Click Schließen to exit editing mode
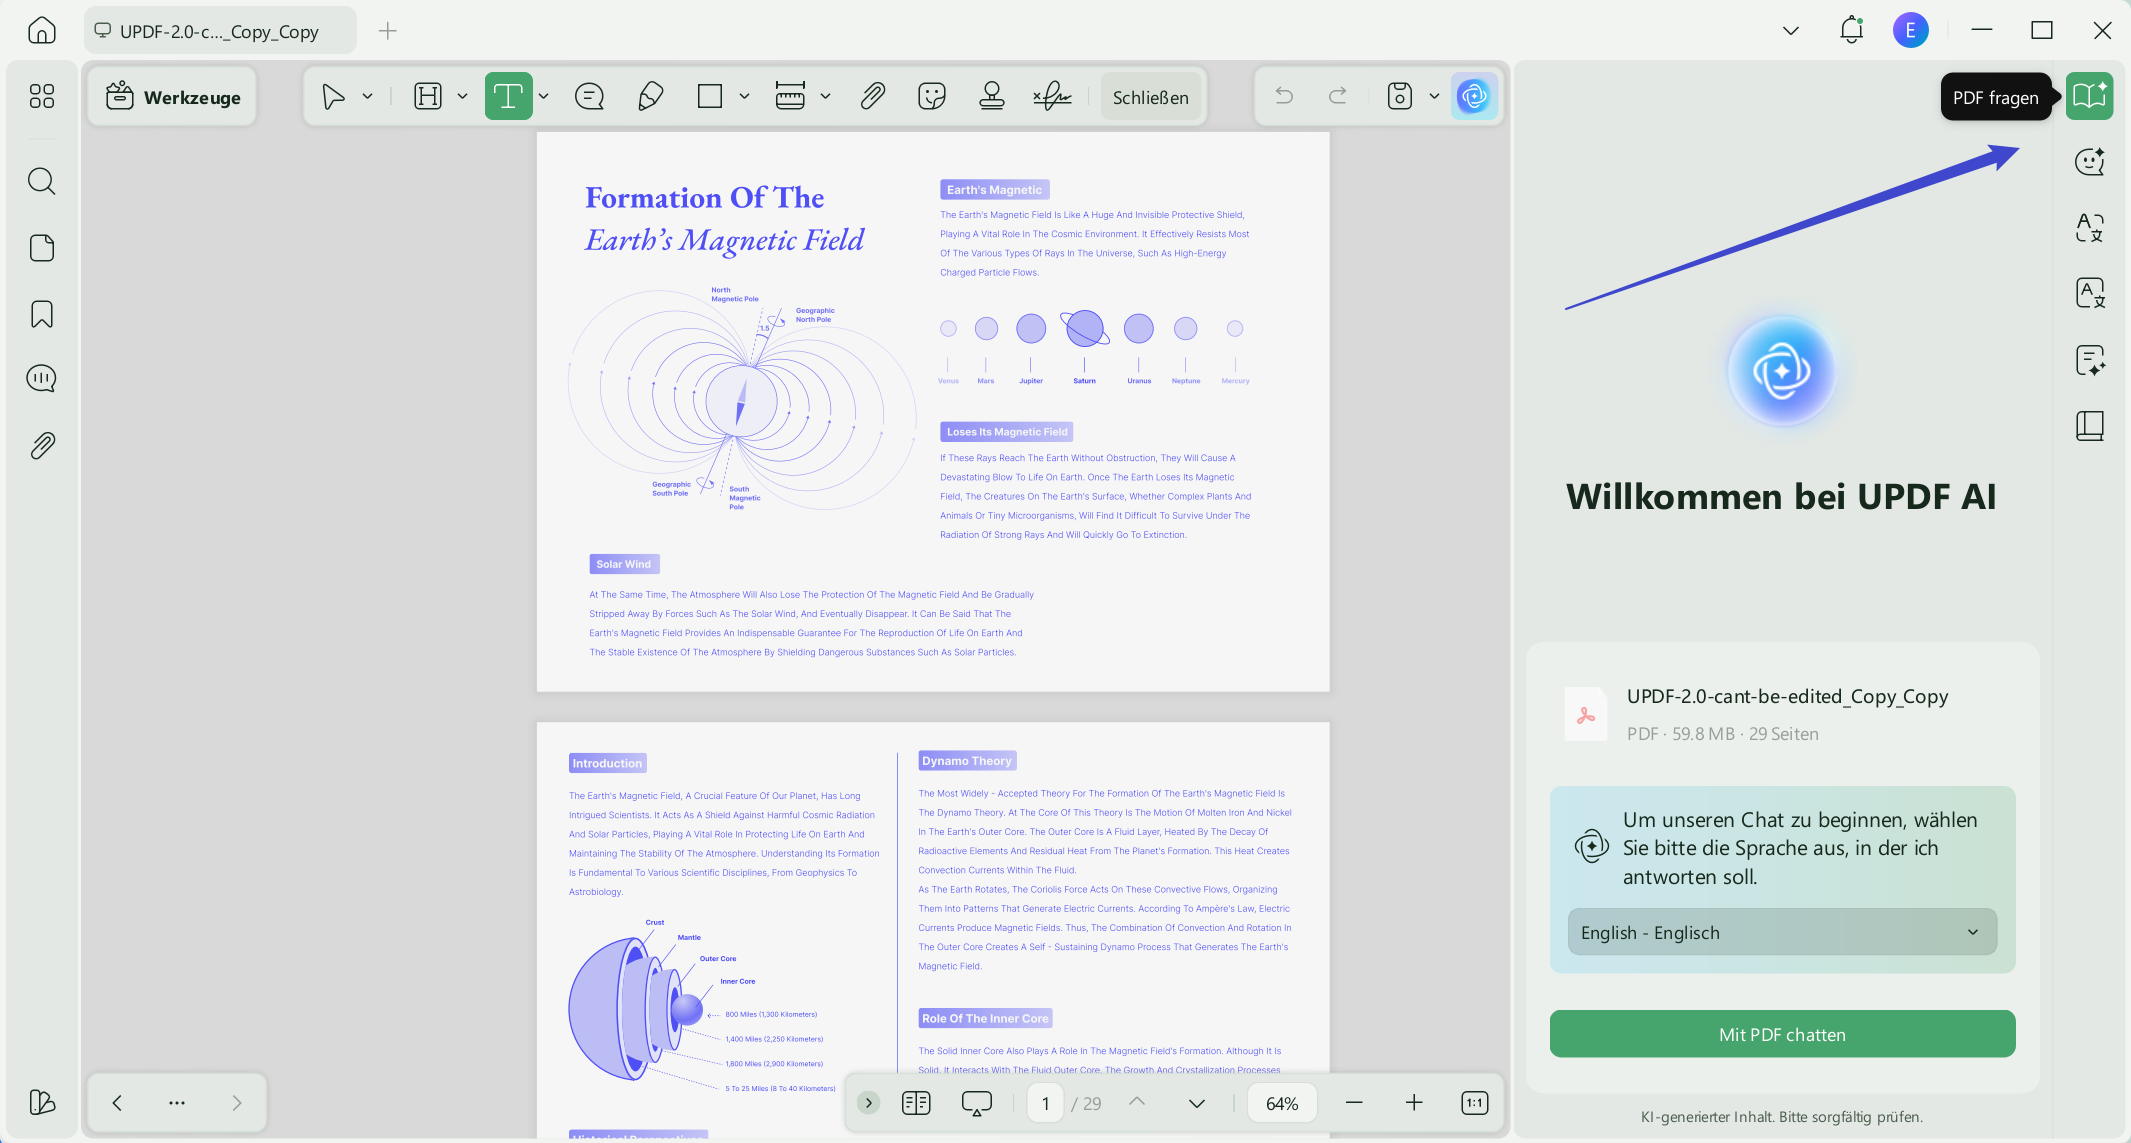This screenshot has width=2131, height=1143. [x=1151, y=96]
